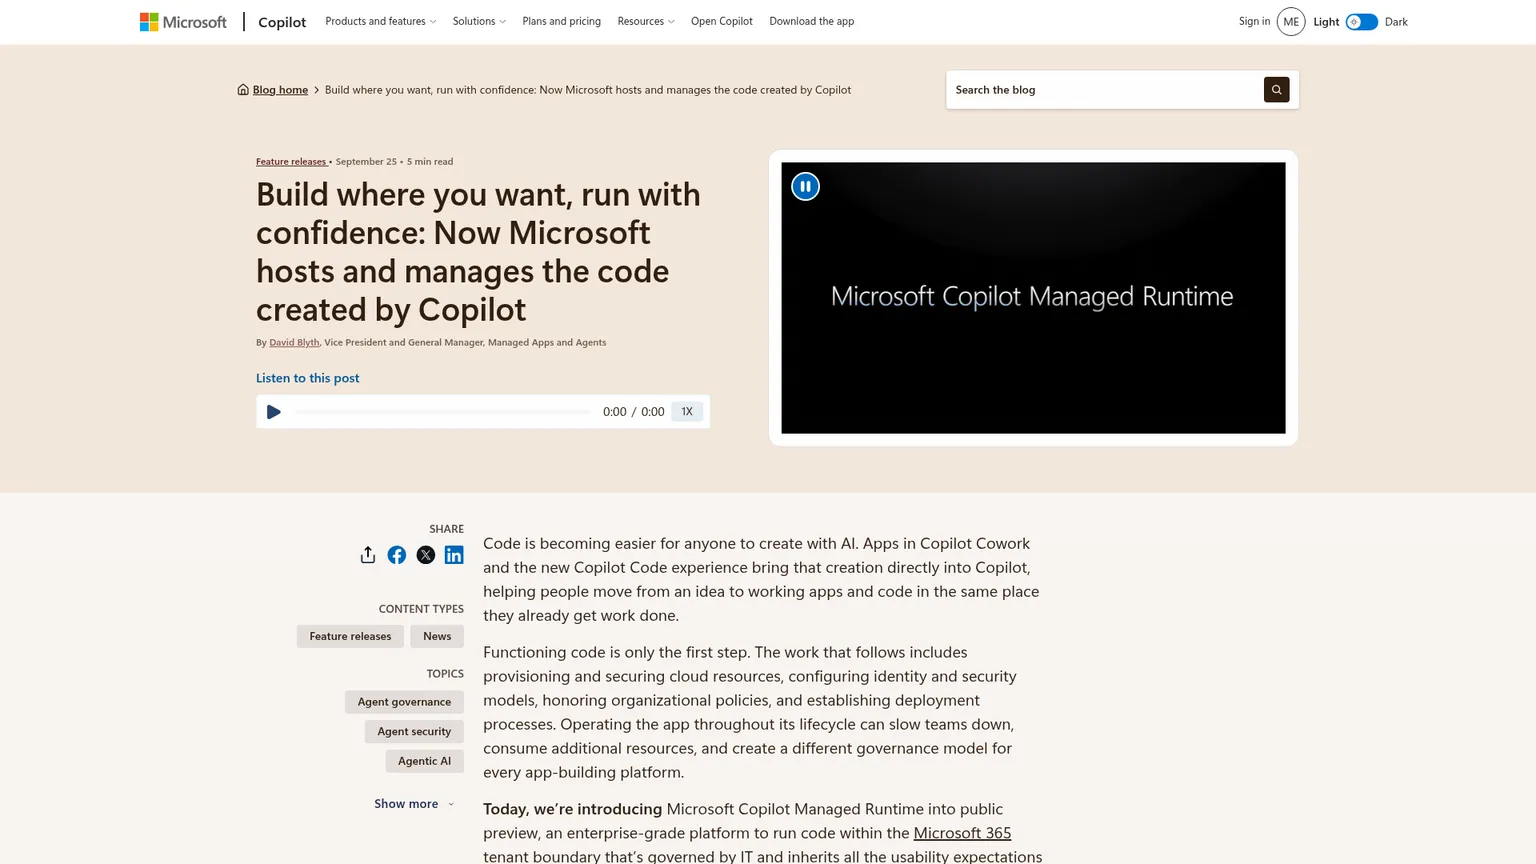
Task: Go to Download the app
Action: [812, 22]
